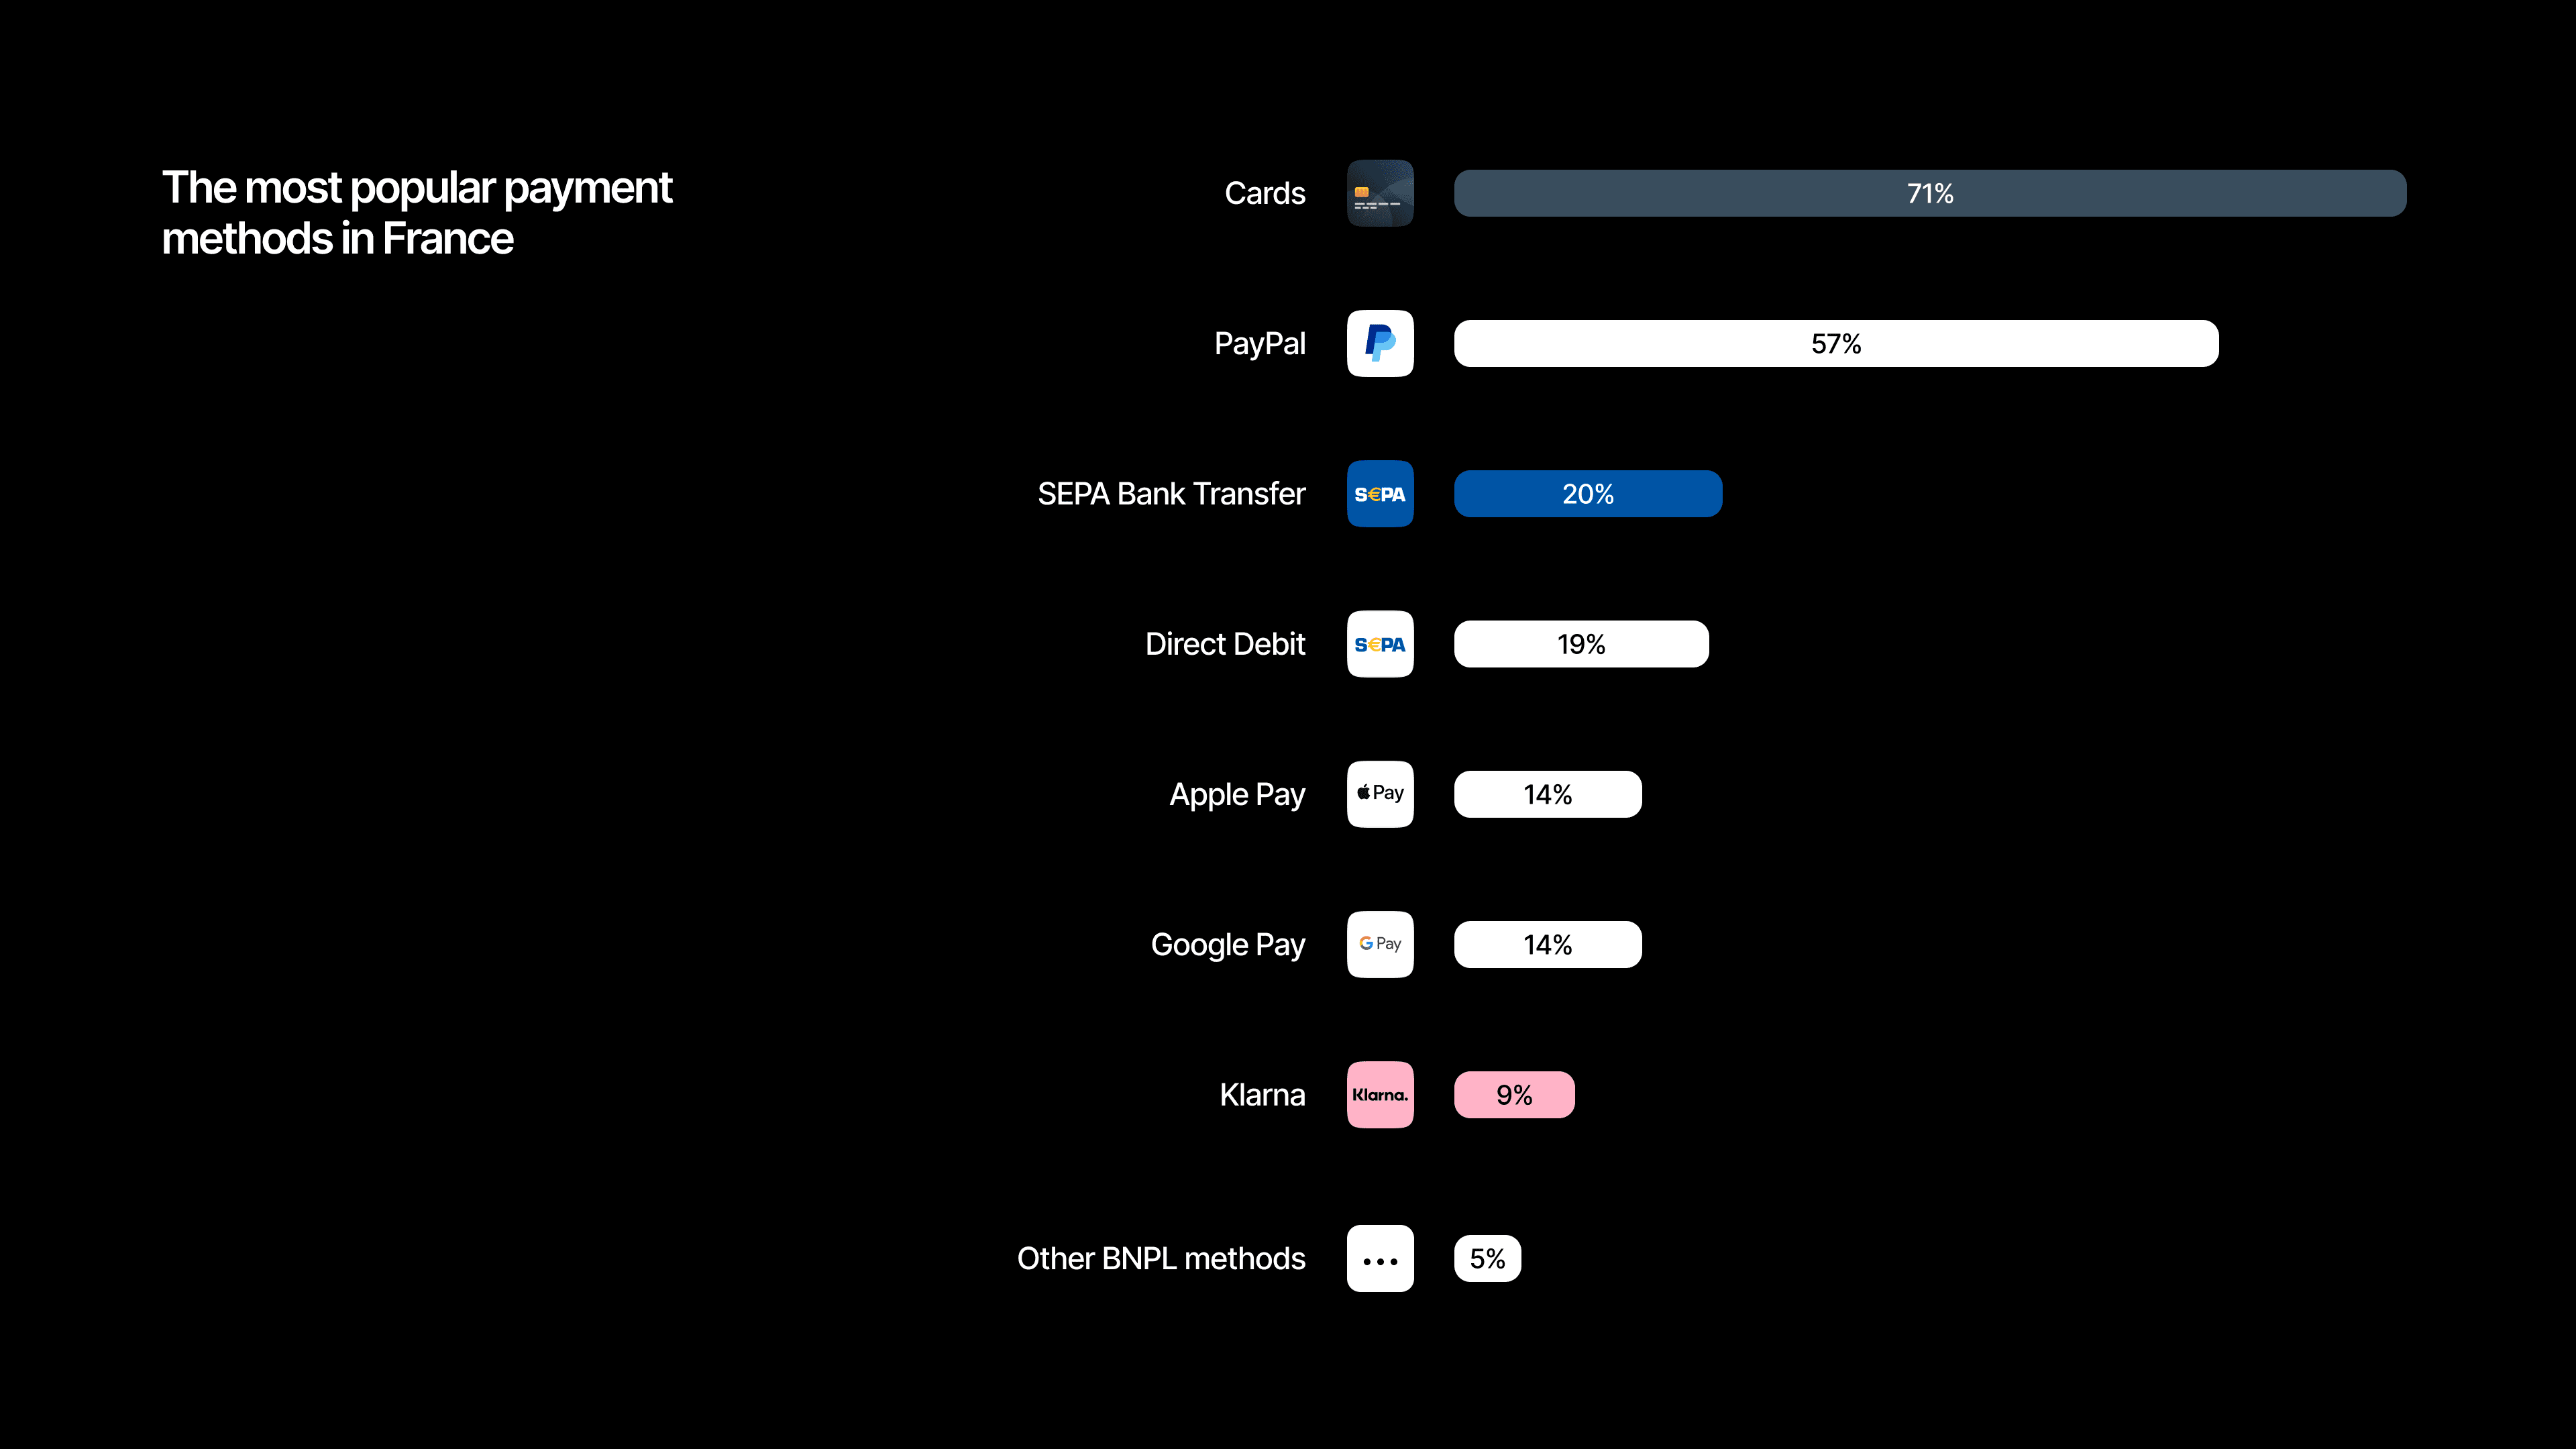Click the 19% Direct Debit bar

coord(1581,644)
